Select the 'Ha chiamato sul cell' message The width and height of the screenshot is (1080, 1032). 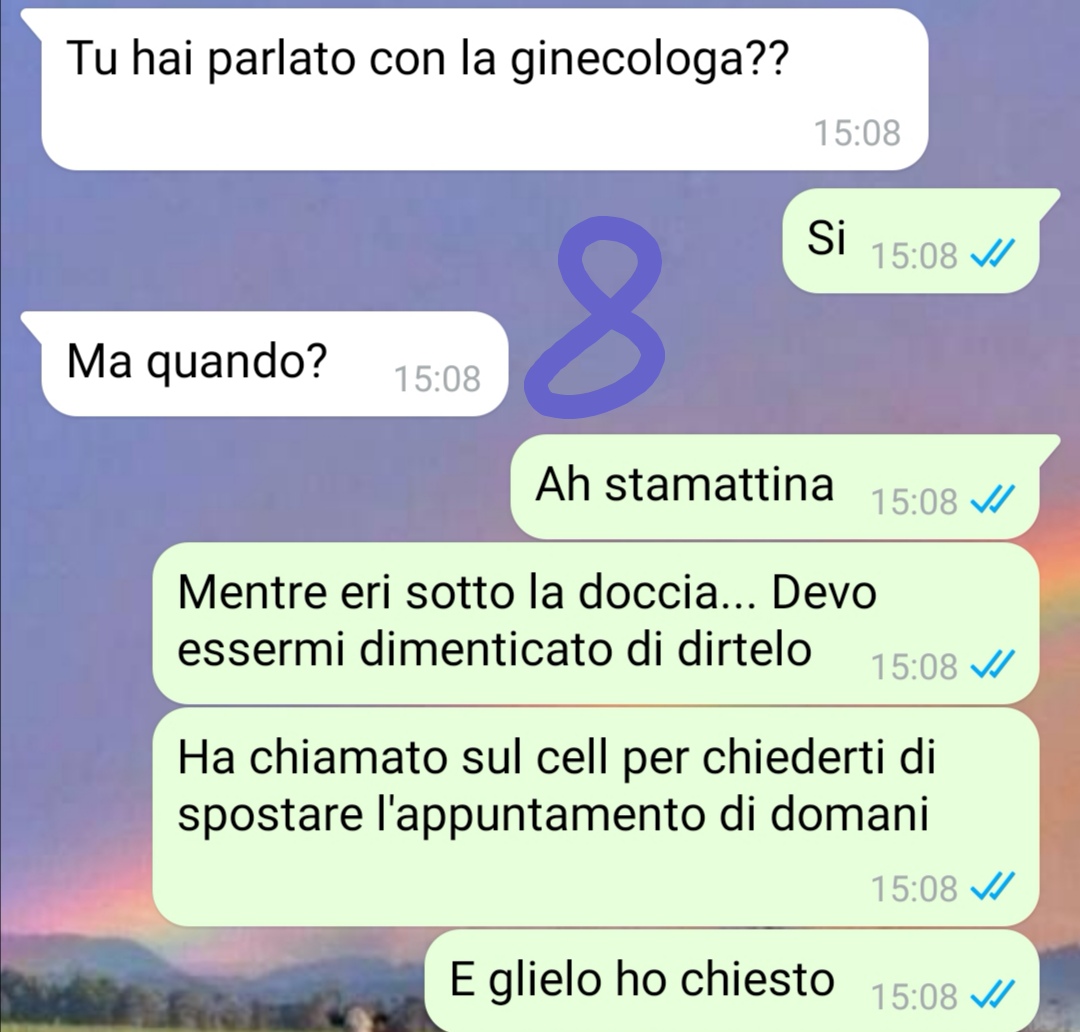click(596, 816)
